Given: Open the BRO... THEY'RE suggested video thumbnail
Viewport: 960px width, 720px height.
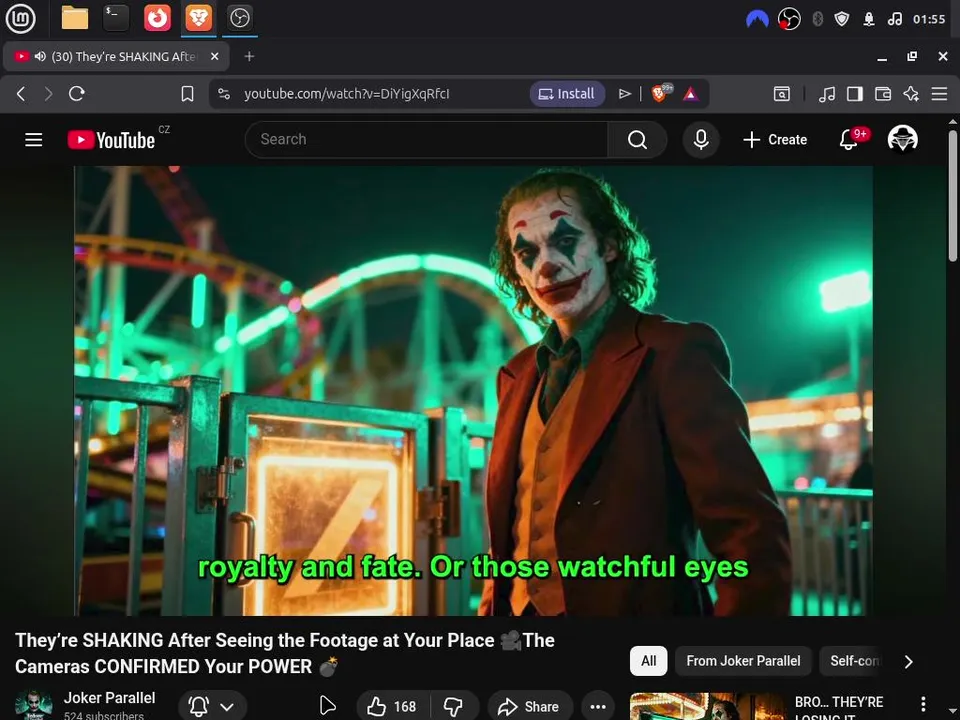Looking at the screenshot, I should point(708,707).
